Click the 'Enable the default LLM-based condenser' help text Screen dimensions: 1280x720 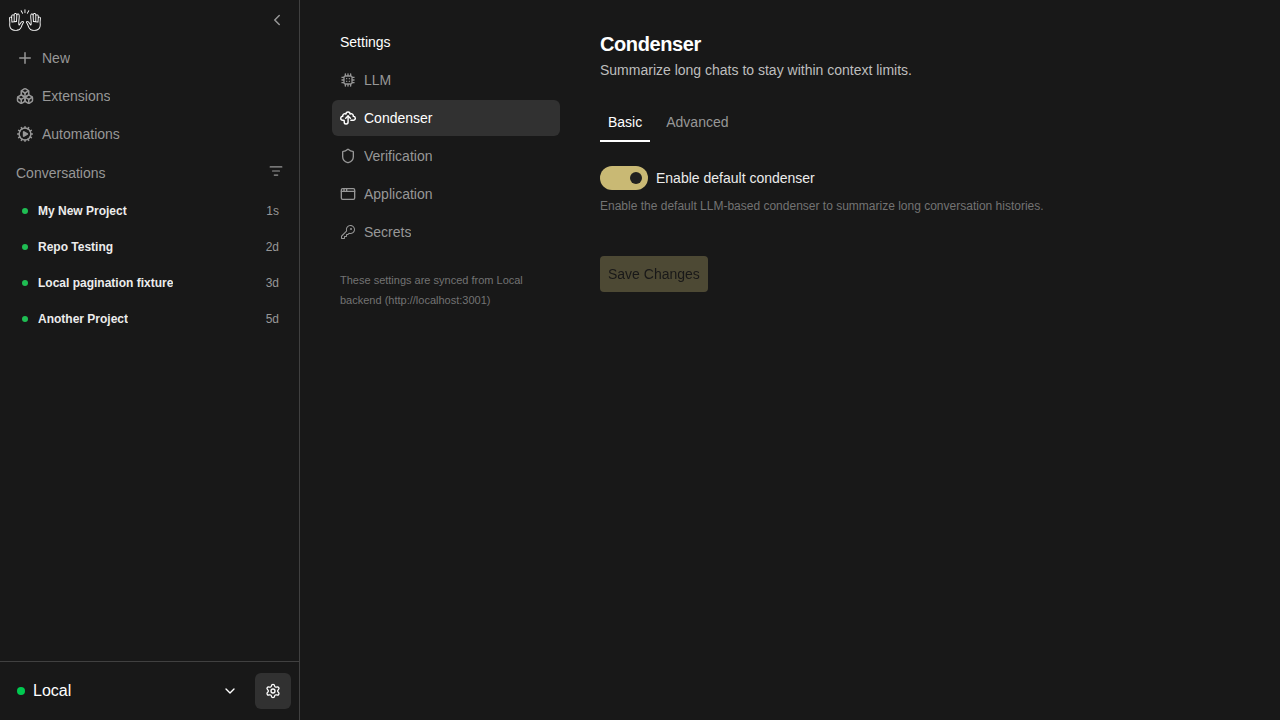pyautogui.click(x=821, y=206)
